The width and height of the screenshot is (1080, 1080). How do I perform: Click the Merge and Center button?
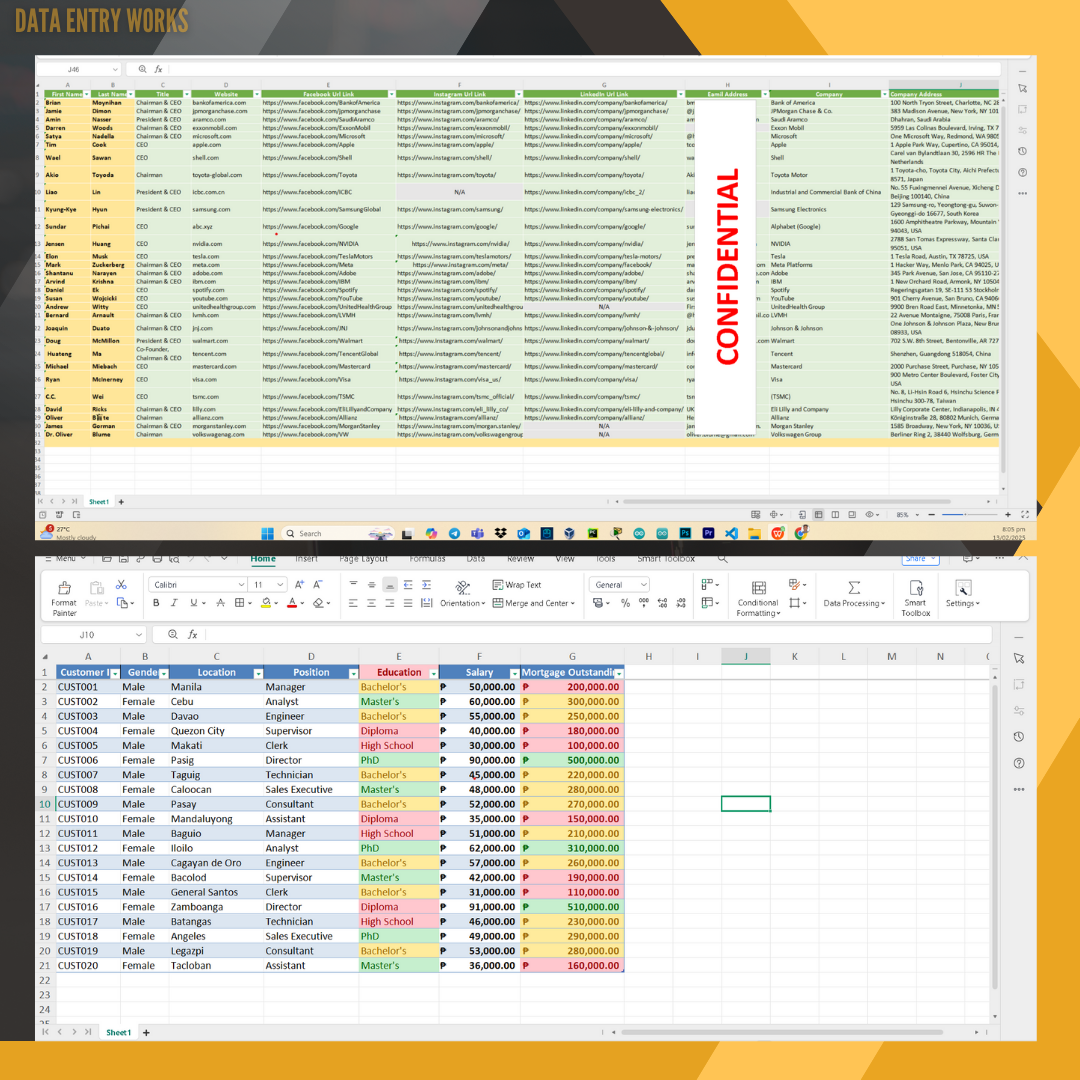coord(533,603)
